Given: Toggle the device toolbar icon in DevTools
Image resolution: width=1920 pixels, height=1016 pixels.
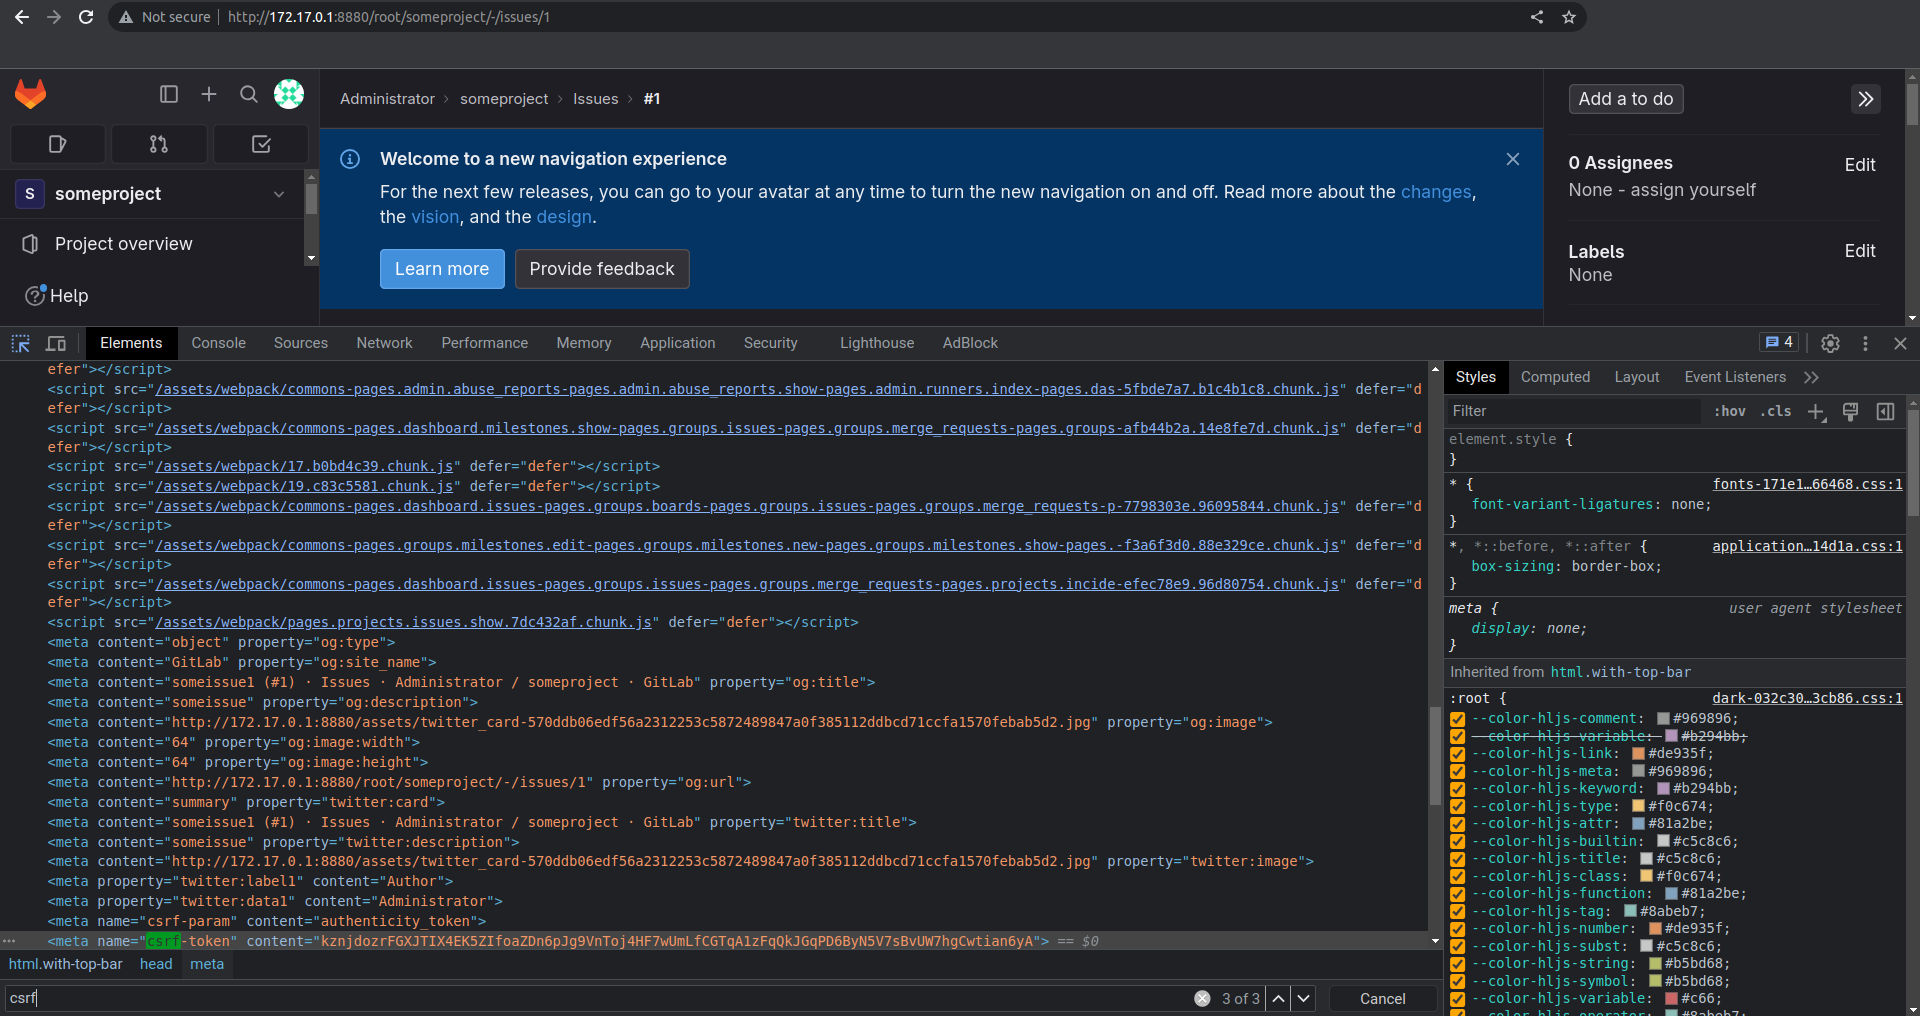Looking at the screenshot, I should click(x=56, y=343).
